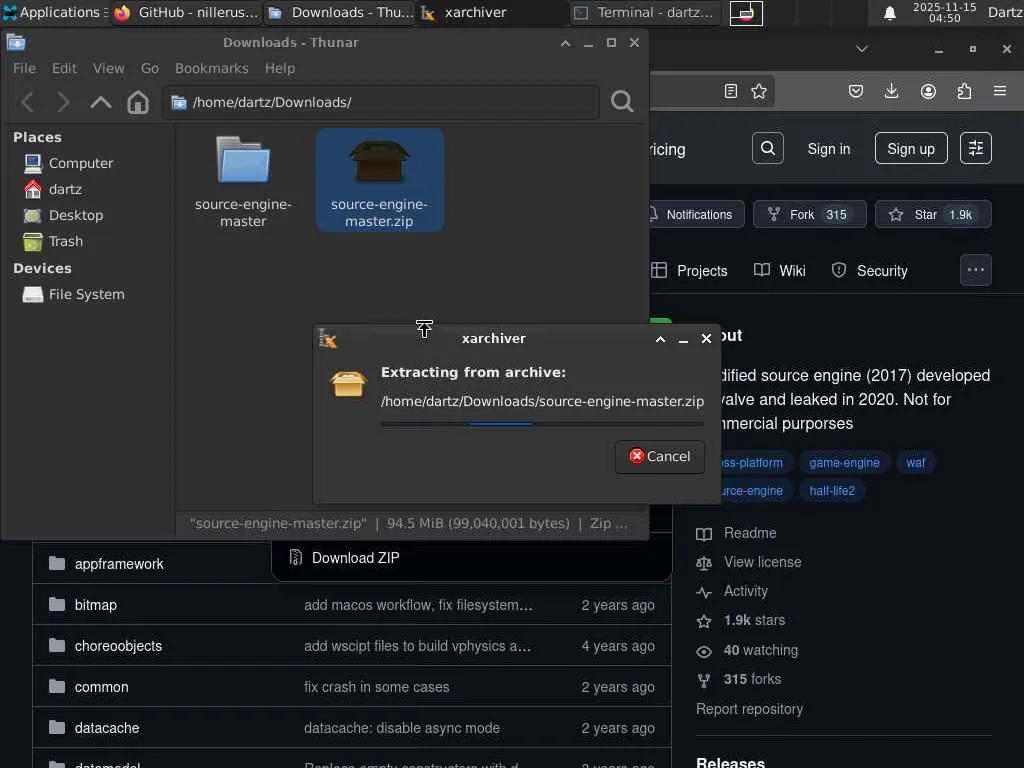Viewport: 1024px width, 768px height.
Task: Select the source-engine-master folder icon
Action: [x=243, y=160]
